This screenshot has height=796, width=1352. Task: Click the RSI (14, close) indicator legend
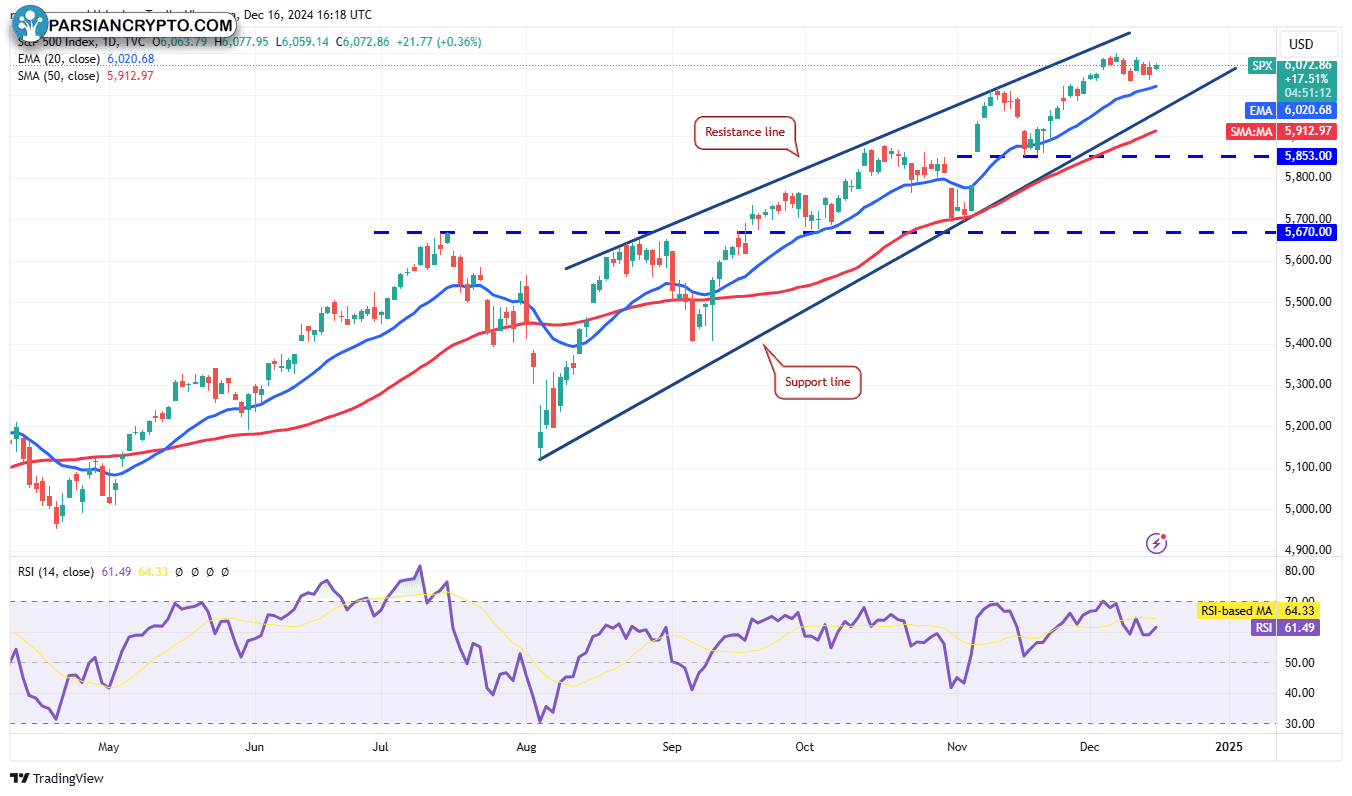(x=56, y=572)
